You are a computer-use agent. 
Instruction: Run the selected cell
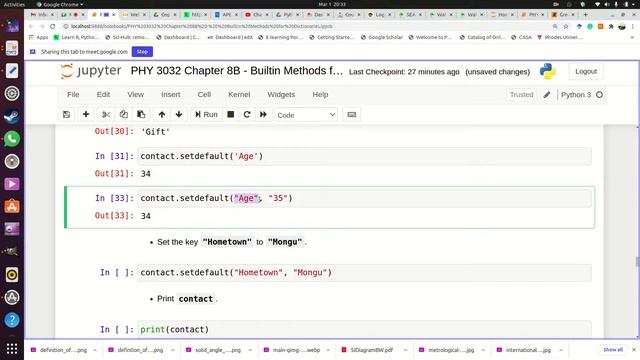pyautogui.click(x=207, y=115)
